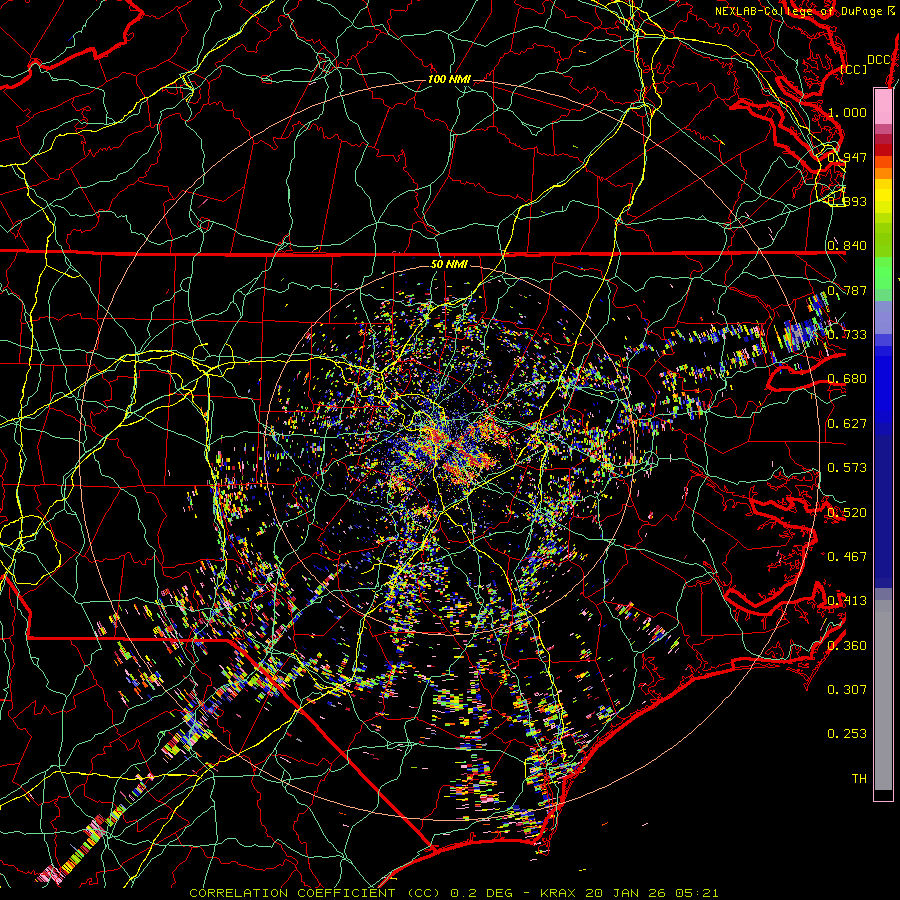Select the 0.307 scale value
This screenshot has height=900, width=900.
[847, 690]
